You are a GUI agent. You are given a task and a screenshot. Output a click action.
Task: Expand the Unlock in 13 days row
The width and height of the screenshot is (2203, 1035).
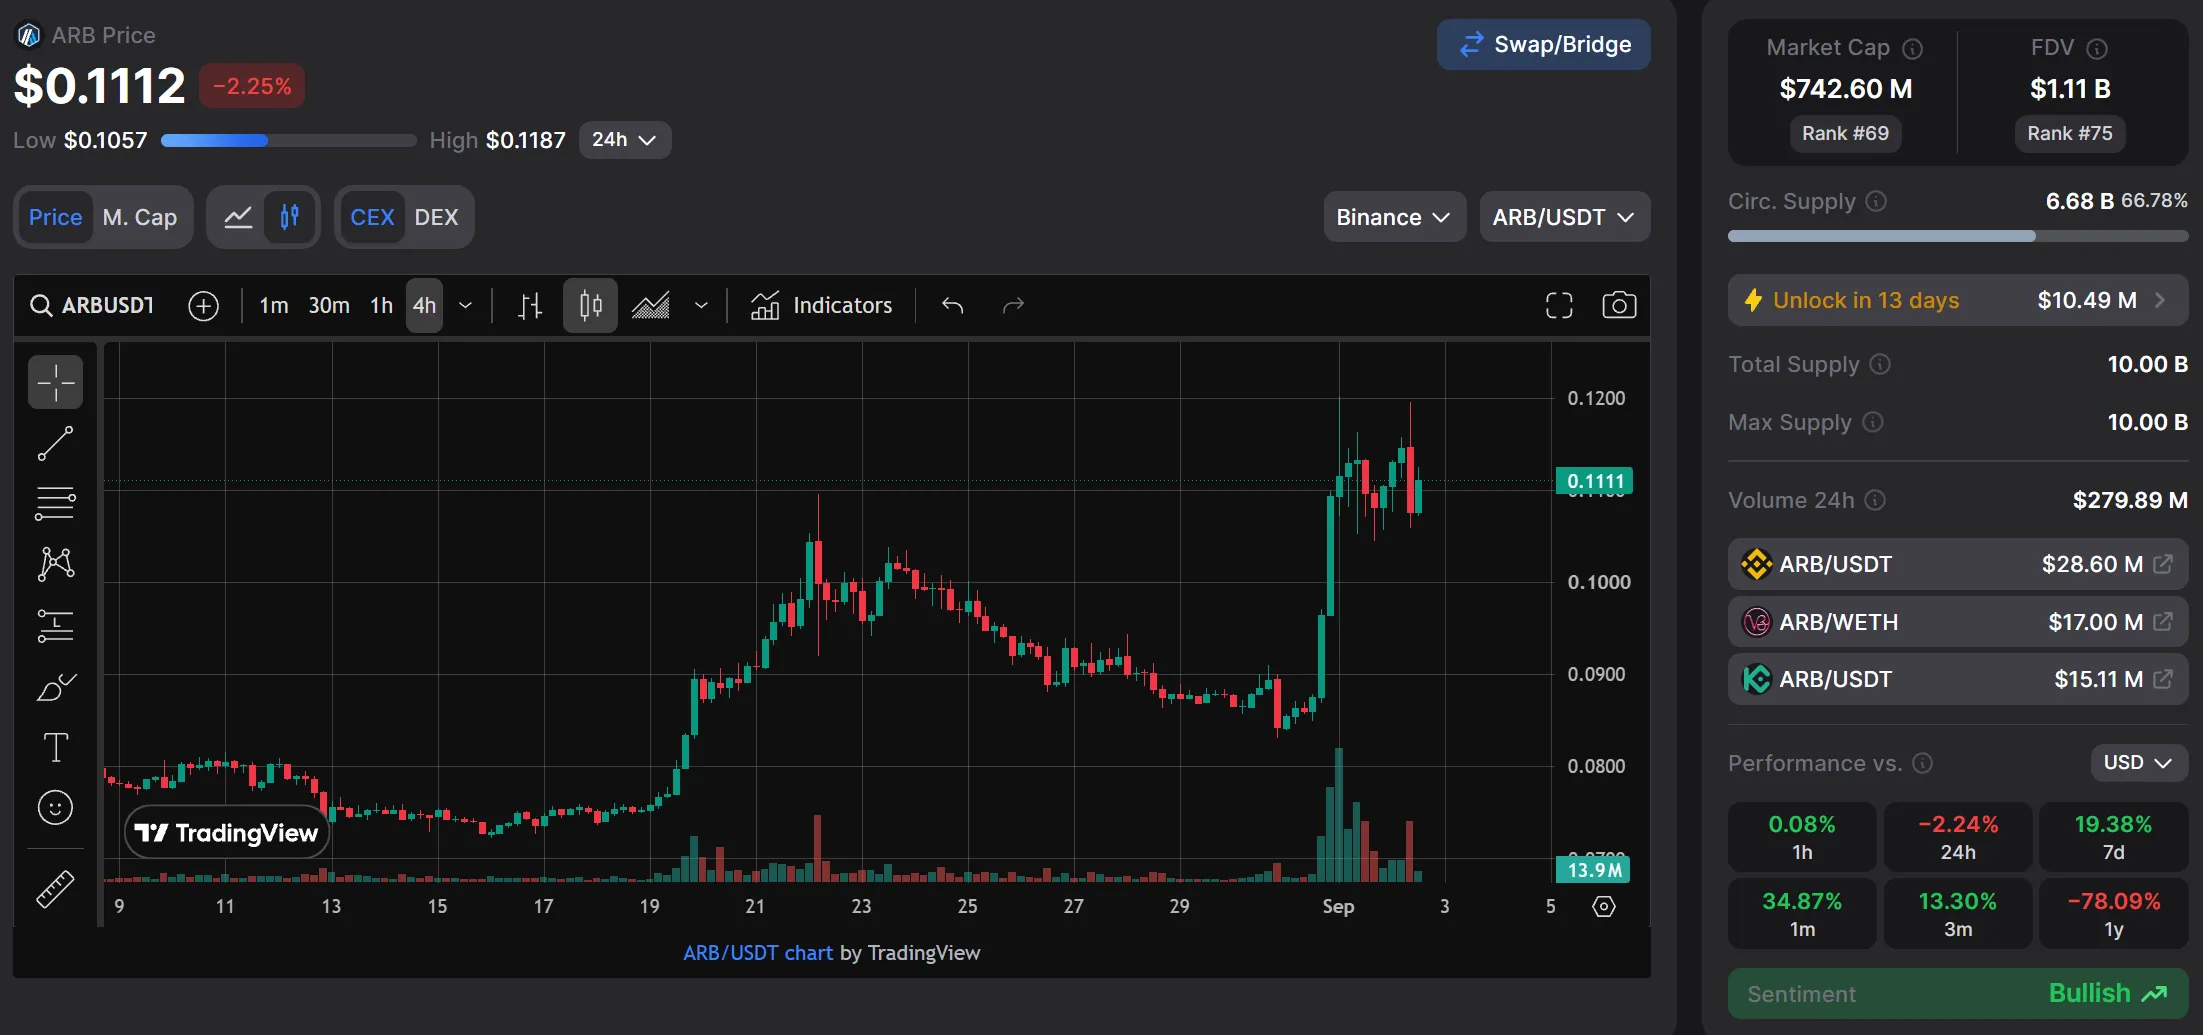tap(1957, 300)
